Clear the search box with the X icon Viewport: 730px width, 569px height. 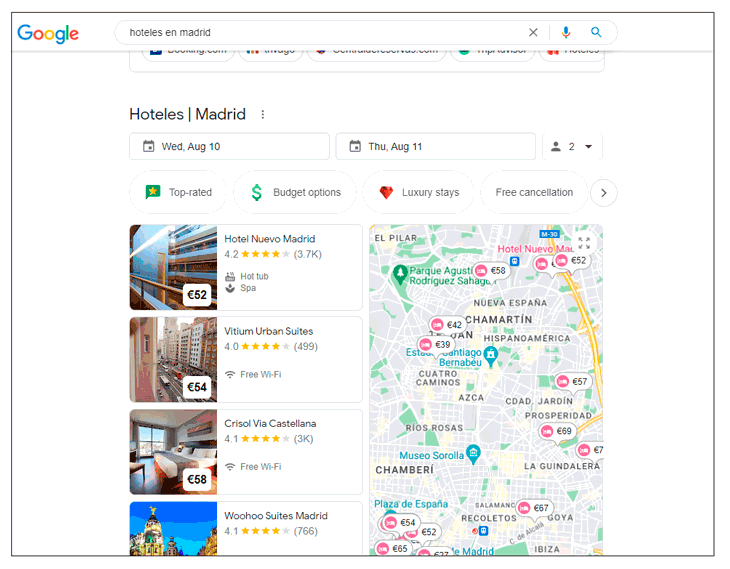point(533,33)
